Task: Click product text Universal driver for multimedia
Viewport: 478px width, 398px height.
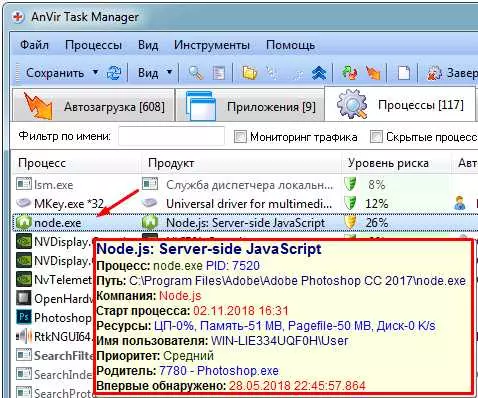Action: click(x=249, y=204)
